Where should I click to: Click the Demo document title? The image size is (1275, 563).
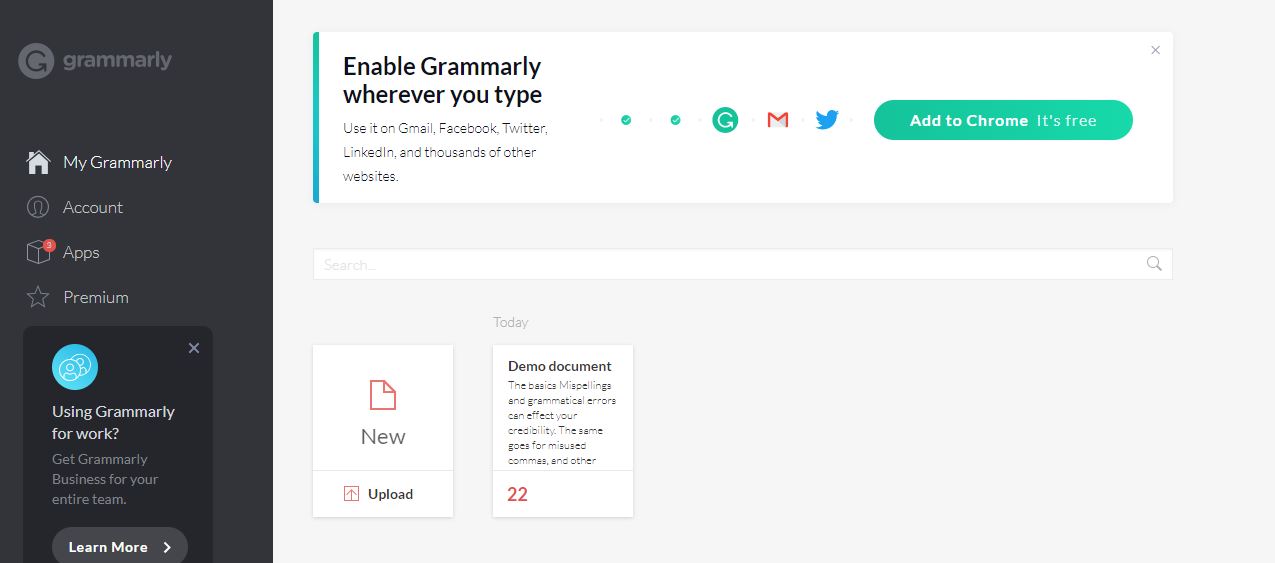pyautogui.click(x=560, y=366)
